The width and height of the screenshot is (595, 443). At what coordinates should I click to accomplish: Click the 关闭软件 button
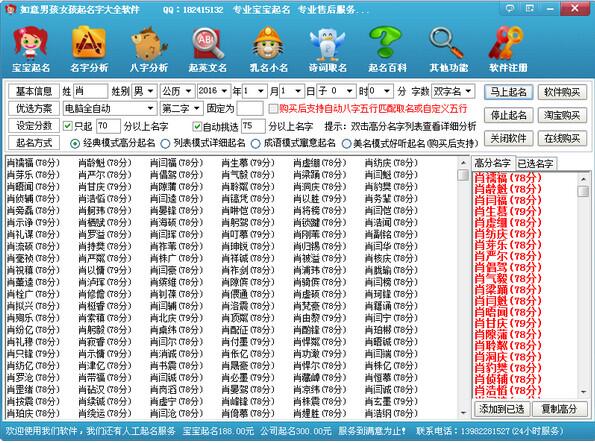point(508,138)
